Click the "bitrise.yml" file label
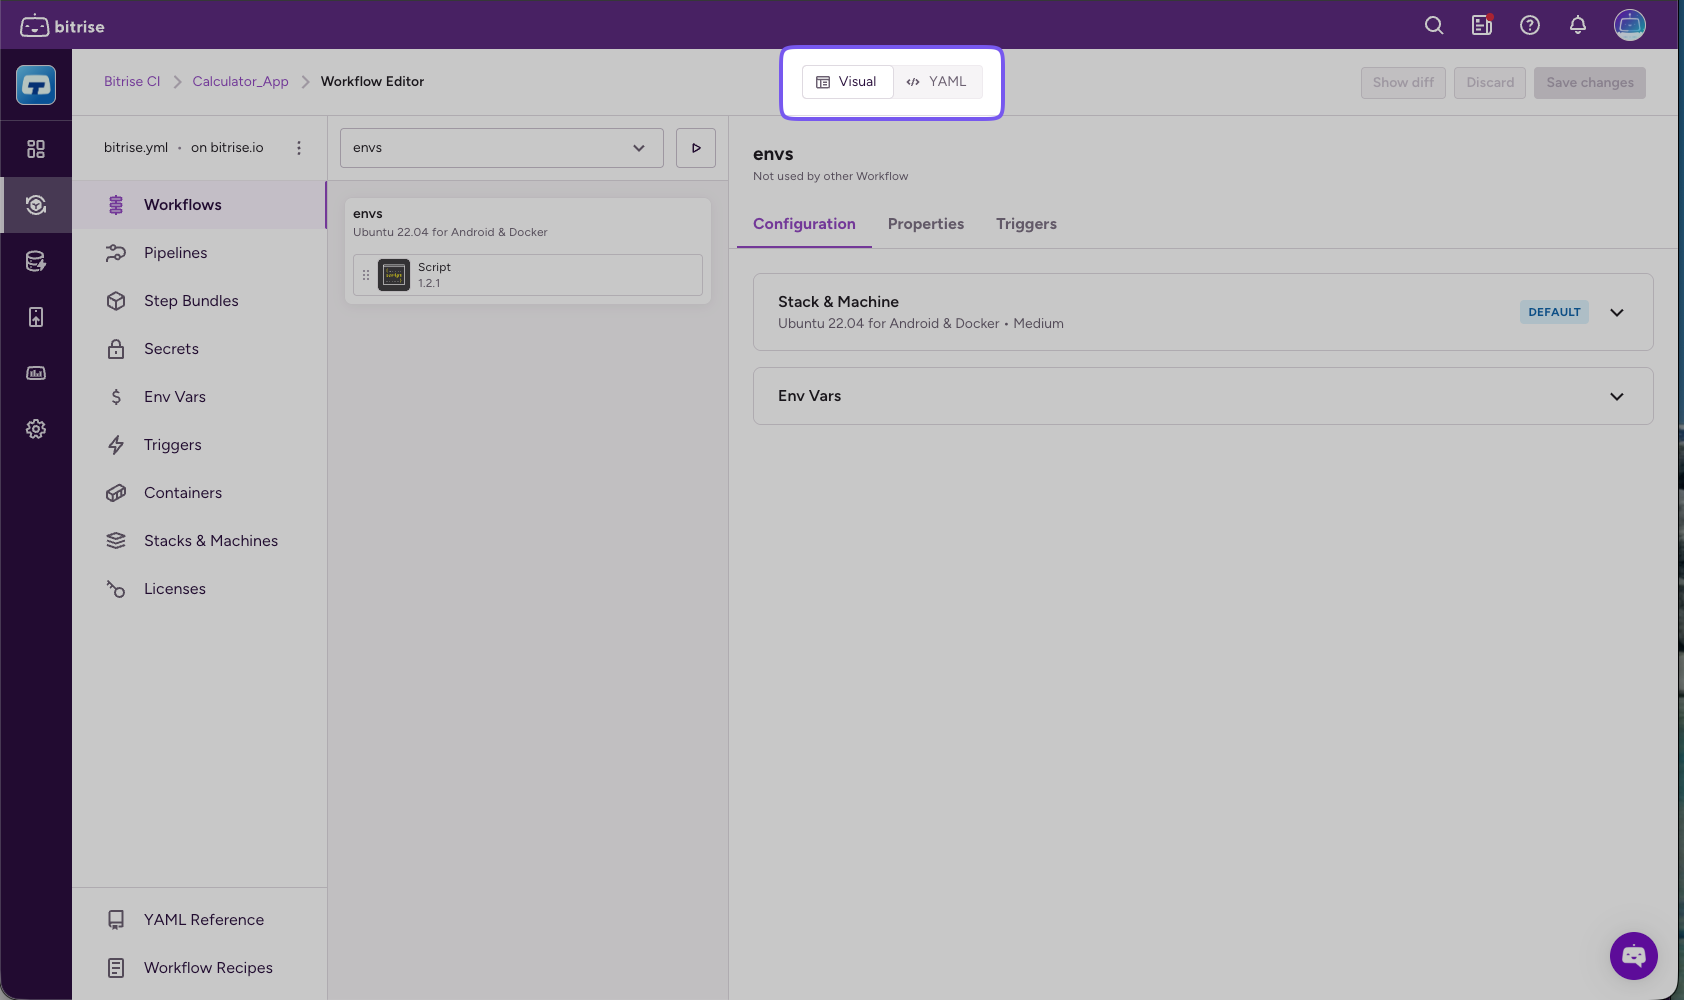This screenshot has height=1000, width=1684. click(136, 148)
